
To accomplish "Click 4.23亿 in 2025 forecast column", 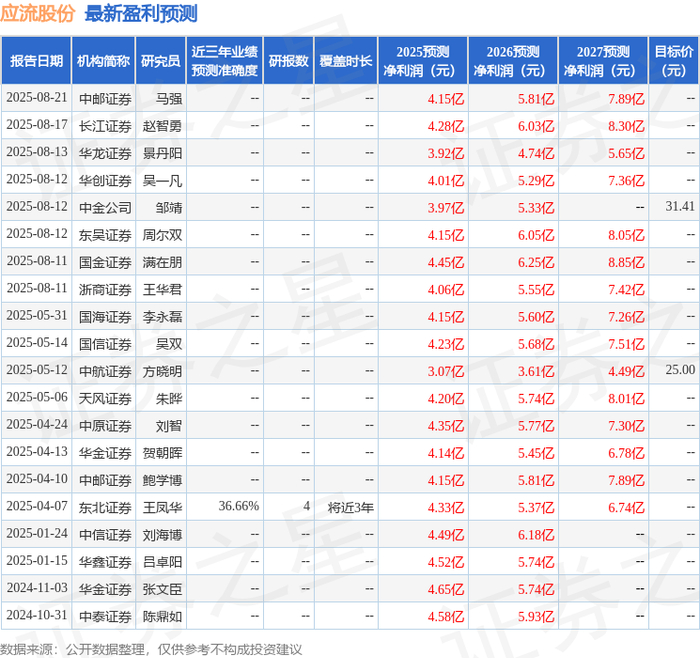I will click(x=446, y=344).
